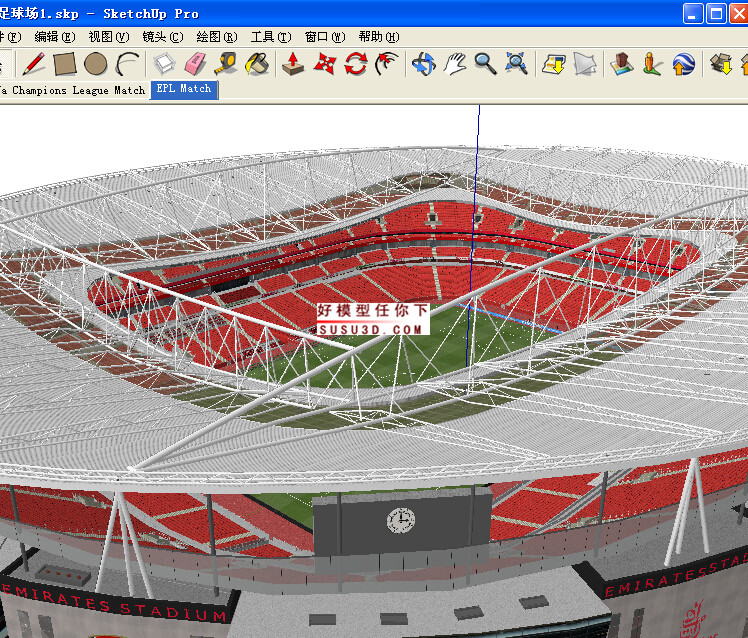Select the Arc tool
The width and height of the screenshot is (748, 638).
coord(127,63)
